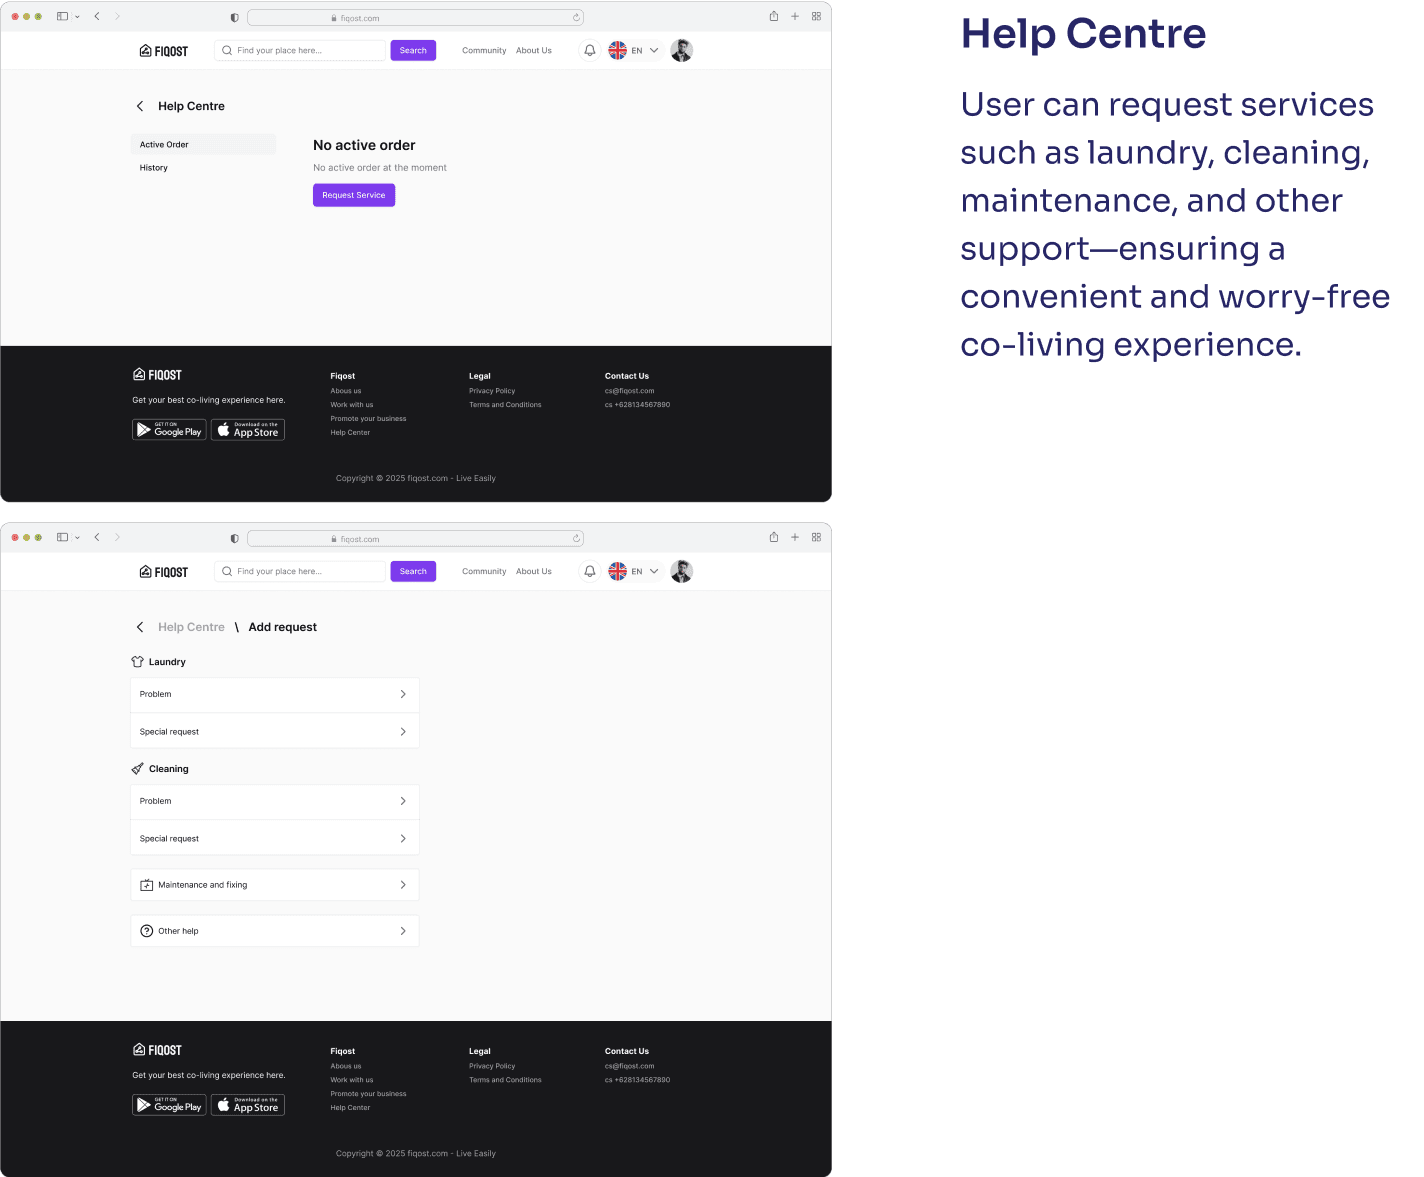
Task: Click App Store badge in bottom window footer
Action: [248, 1105]
